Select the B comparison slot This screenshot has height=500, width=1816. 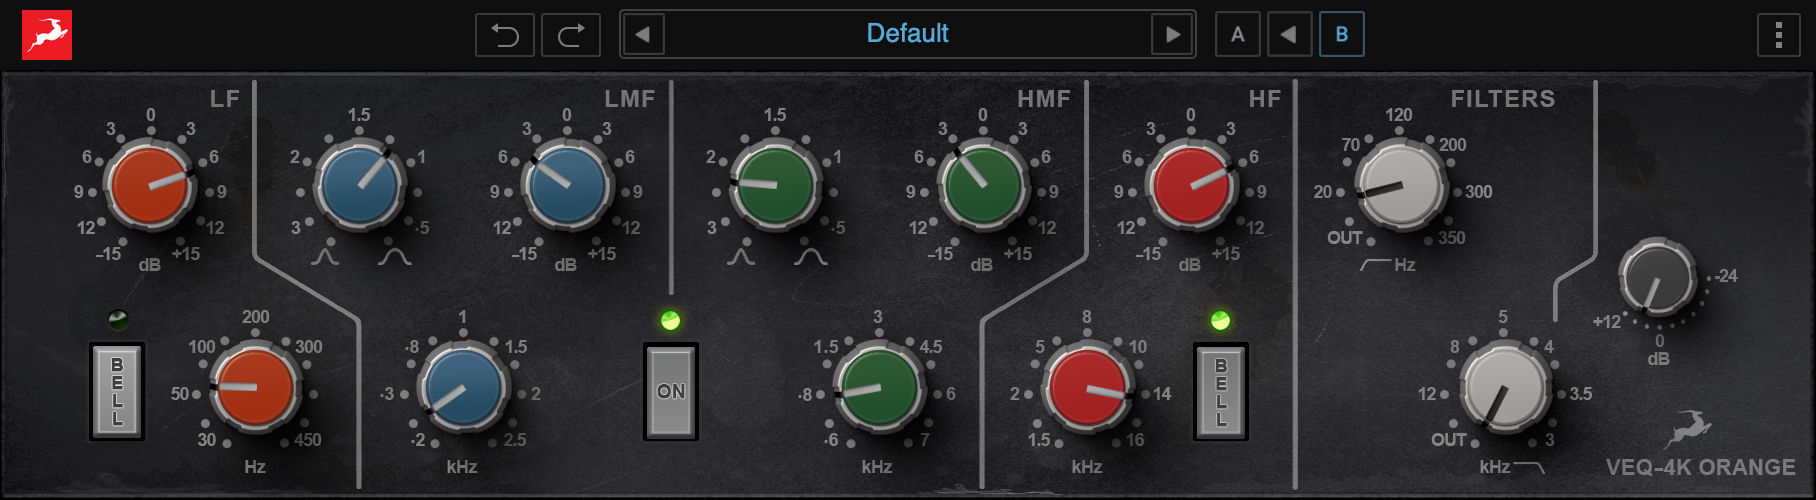1341,35
